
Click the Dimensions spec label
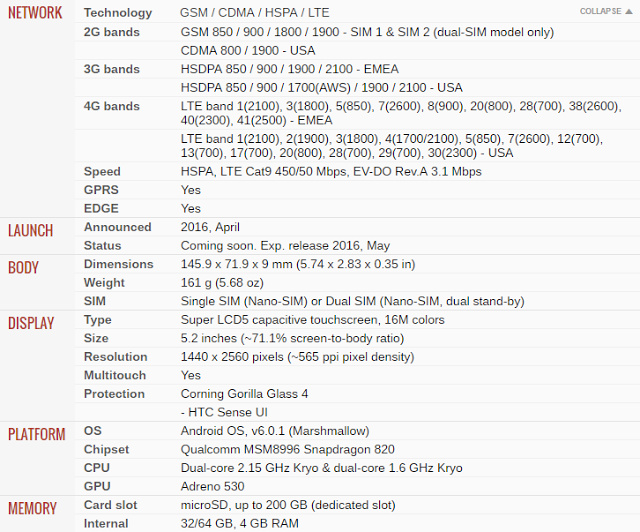119,264
